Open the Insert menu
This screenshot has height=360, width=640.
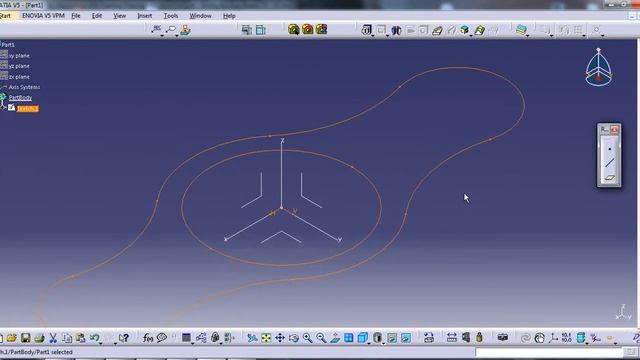click(x=144, y=16)
